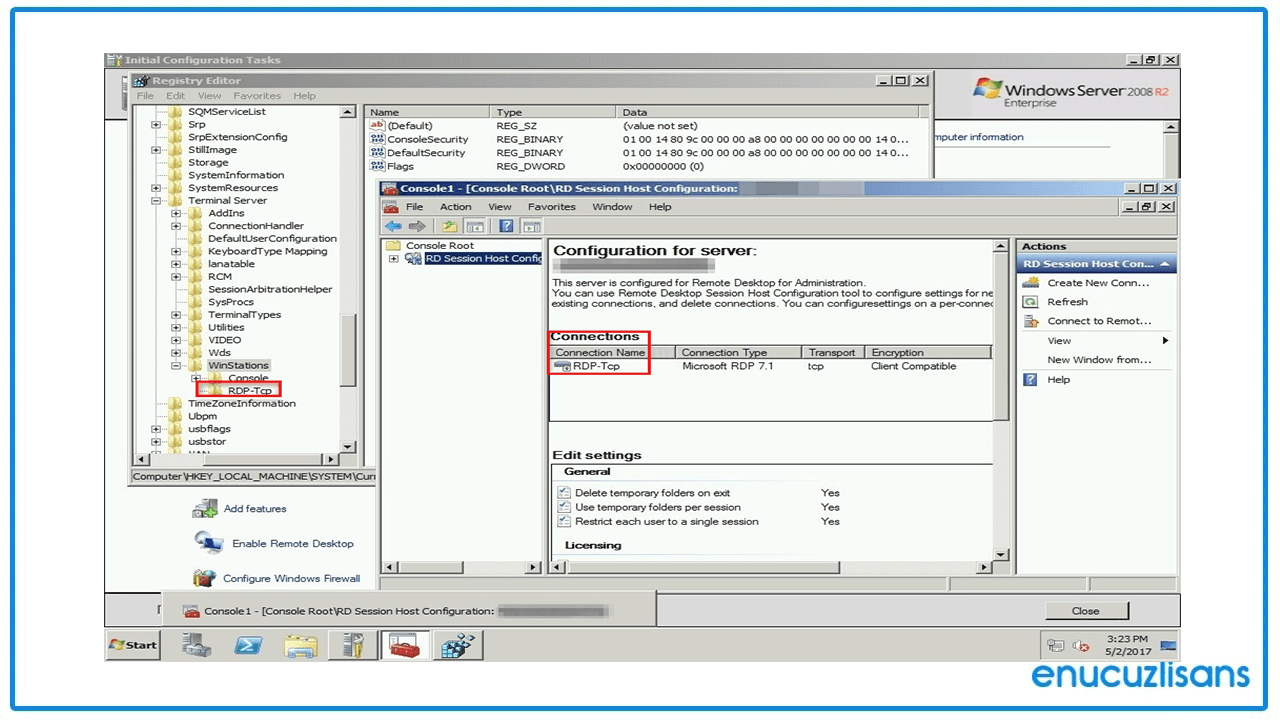Collapse the WinStations registry key
The image size is (1280, 720).
pos(174,365)
